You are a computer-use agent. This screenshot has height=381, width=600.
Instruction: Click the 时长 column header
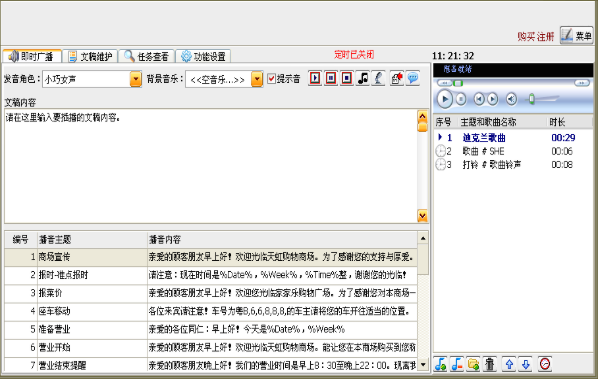(569, 122)
